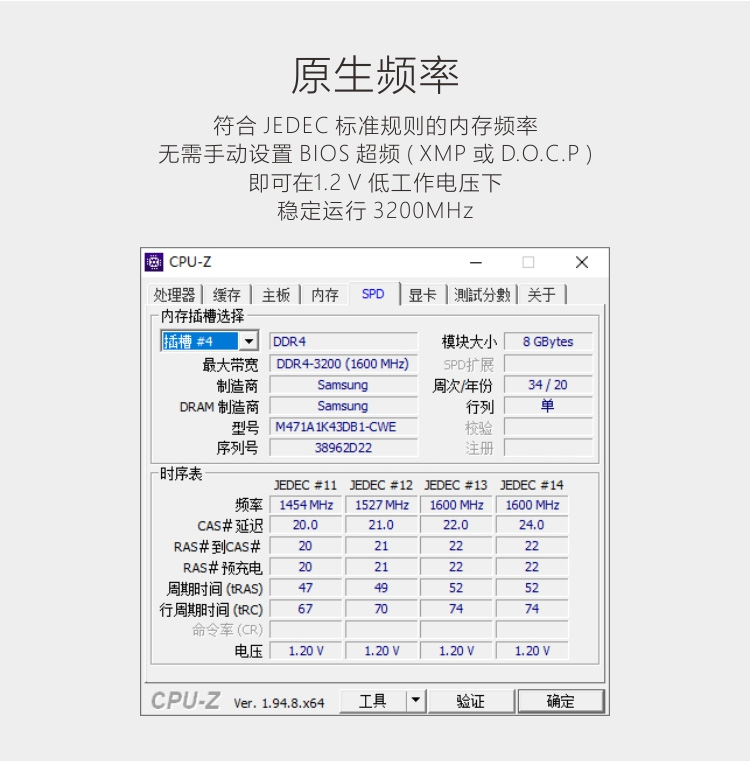Minimize the CPU-Z window
The image size is (750, 761).
[x=476, y=262]
